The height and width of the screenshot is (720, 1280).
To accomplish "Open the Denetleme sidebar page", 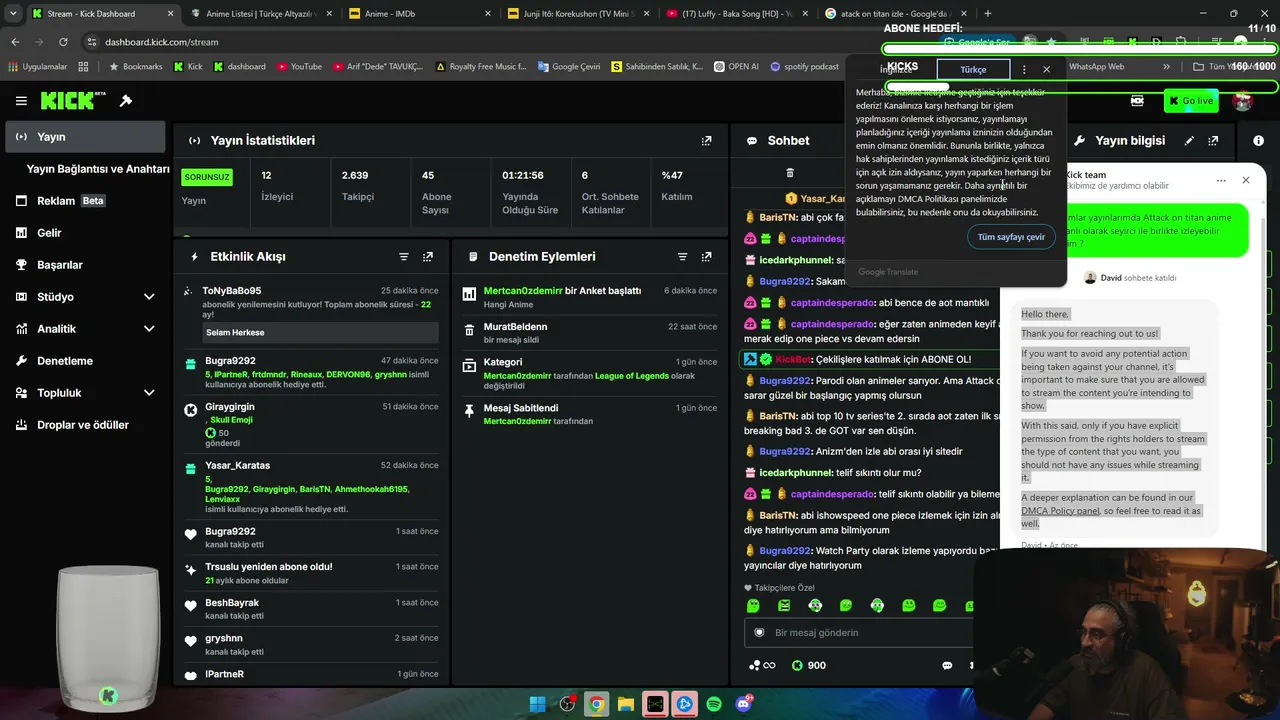I will point(85,361).
